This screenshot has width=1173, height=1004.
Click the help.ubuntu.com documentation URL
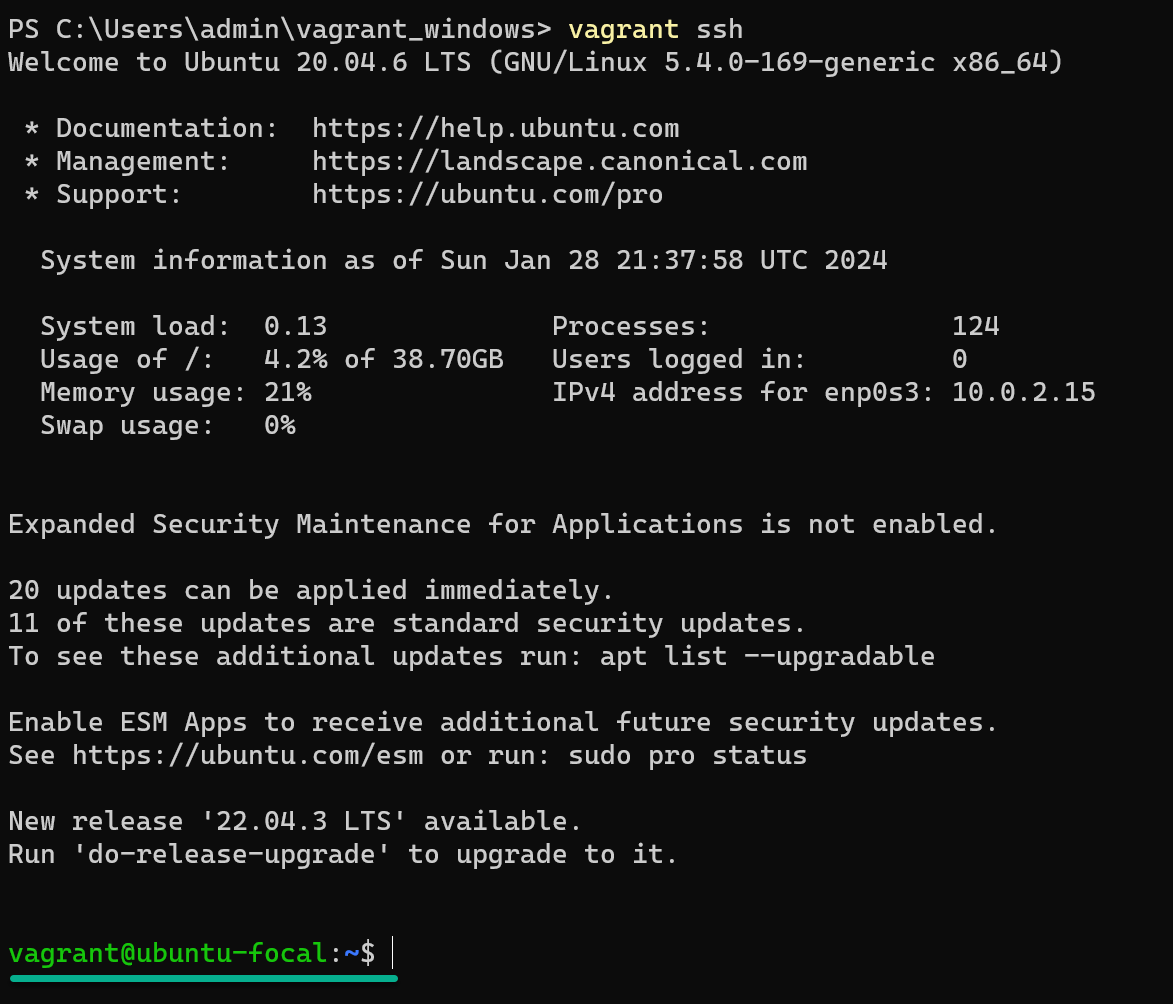coord(495,129)
